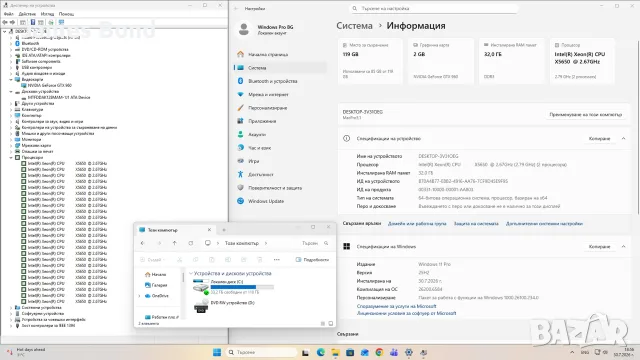The width and height of the screenshot is (640, 360).
Task: Go back in File Explorer window
Action: [x=142, y=243]
